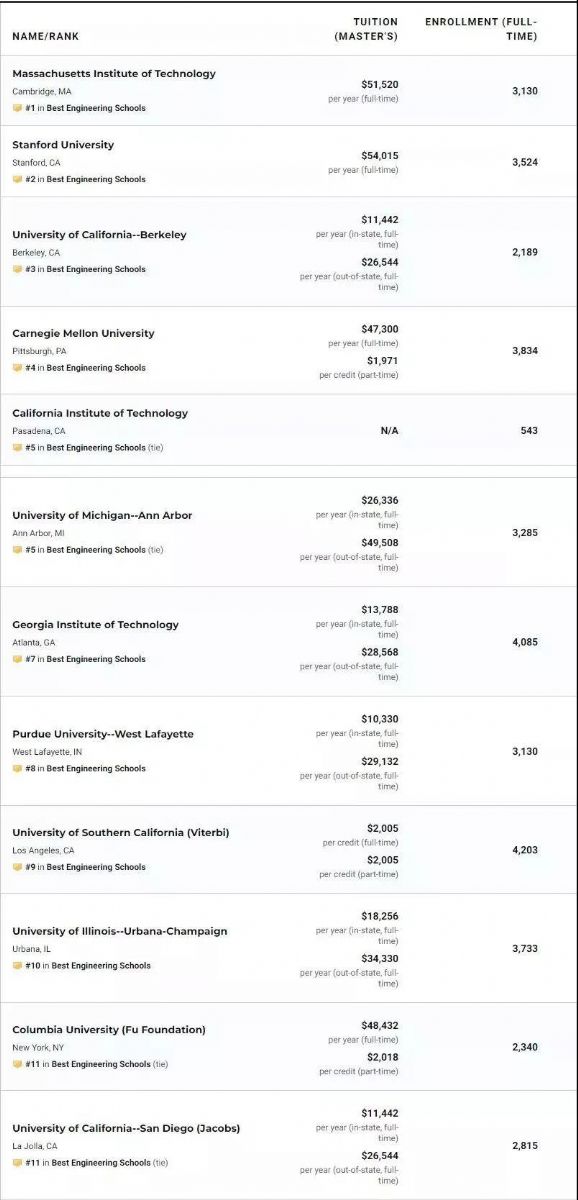Click the badge icon next to Carnegie Mellon's #4 rank
This screenshot has width=578, height=1200.
pos(17,368)
